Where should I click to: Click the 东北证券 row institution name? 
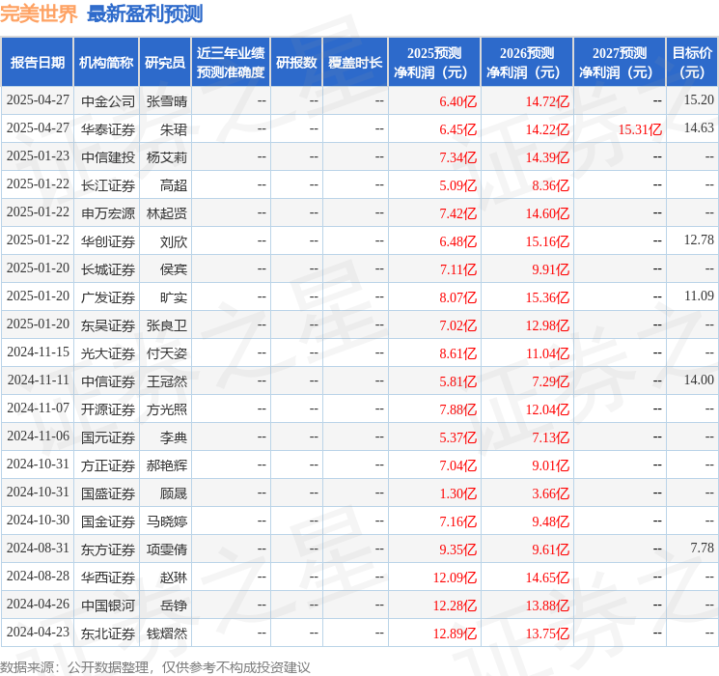[107, 632]
